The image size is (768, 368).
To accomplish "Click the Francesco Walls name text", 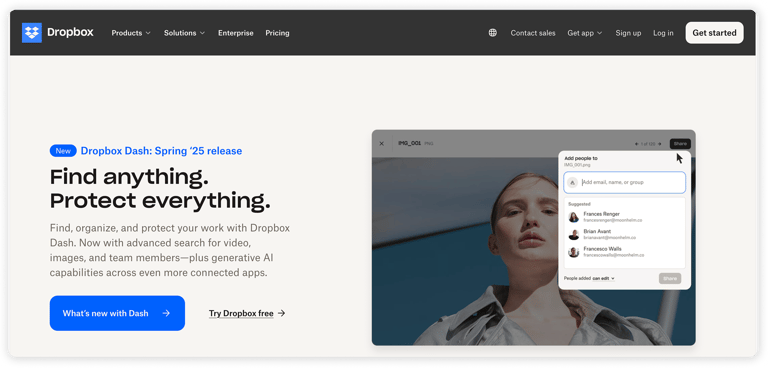I will coord(602,249).
